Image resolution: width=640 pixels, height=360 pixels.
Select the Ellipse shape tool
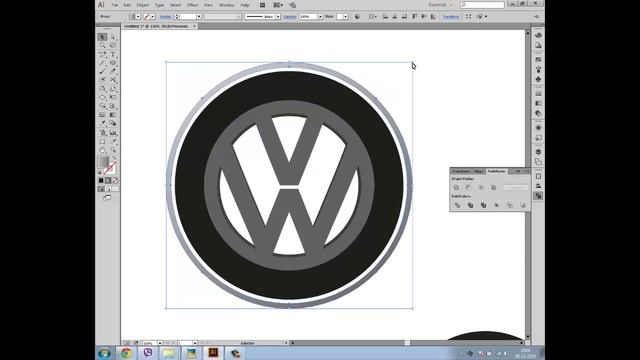(113, 62)
